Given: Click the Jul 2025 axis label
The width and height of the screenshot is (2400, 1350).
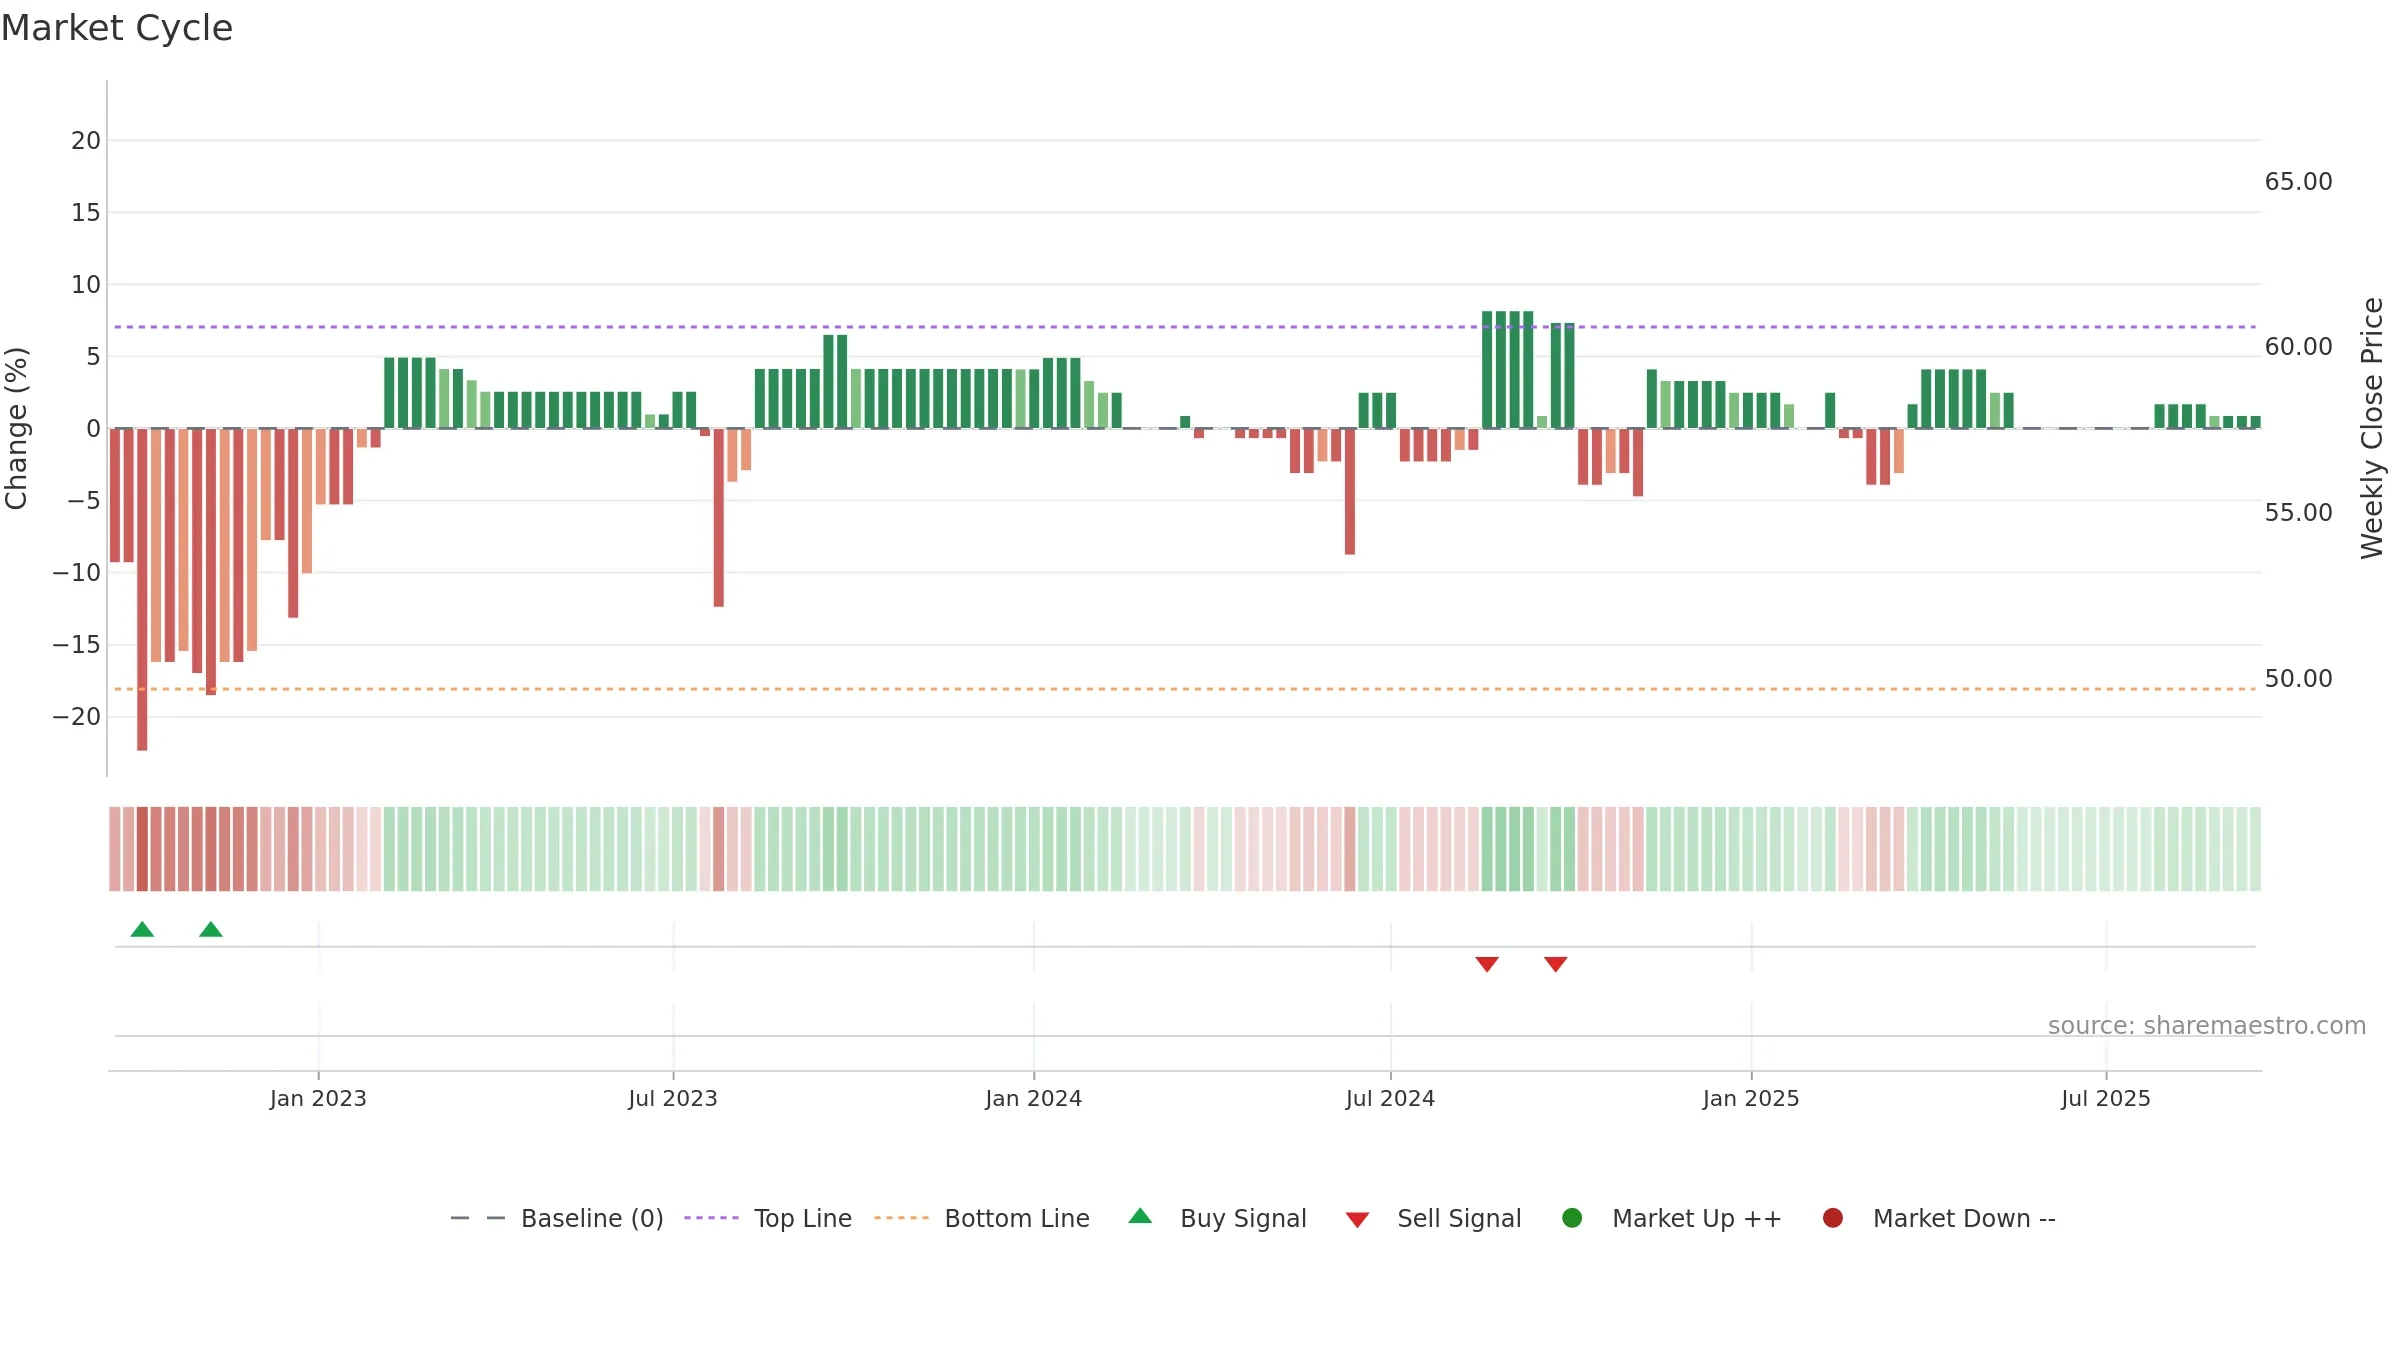Looking at the screenshot, I should 2106,1098.
